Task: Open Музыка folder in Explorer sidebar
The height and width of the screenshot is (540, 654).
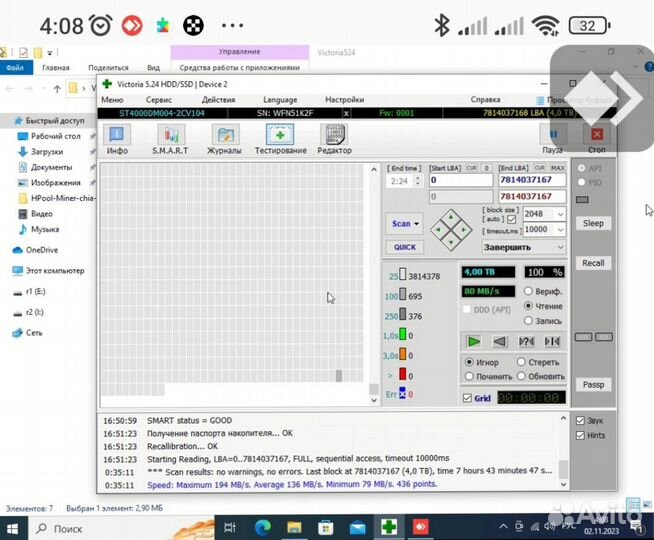Action: [45, 229]
